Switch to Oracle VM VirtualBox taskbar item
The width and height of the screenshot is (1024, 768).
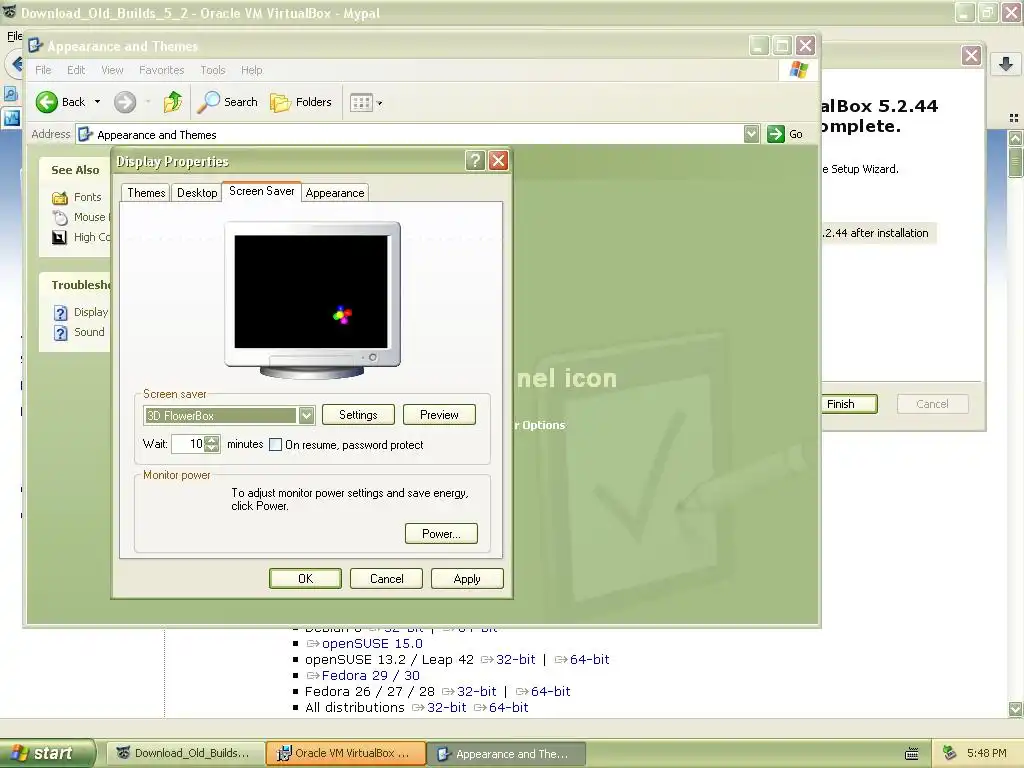click(346, 753)
